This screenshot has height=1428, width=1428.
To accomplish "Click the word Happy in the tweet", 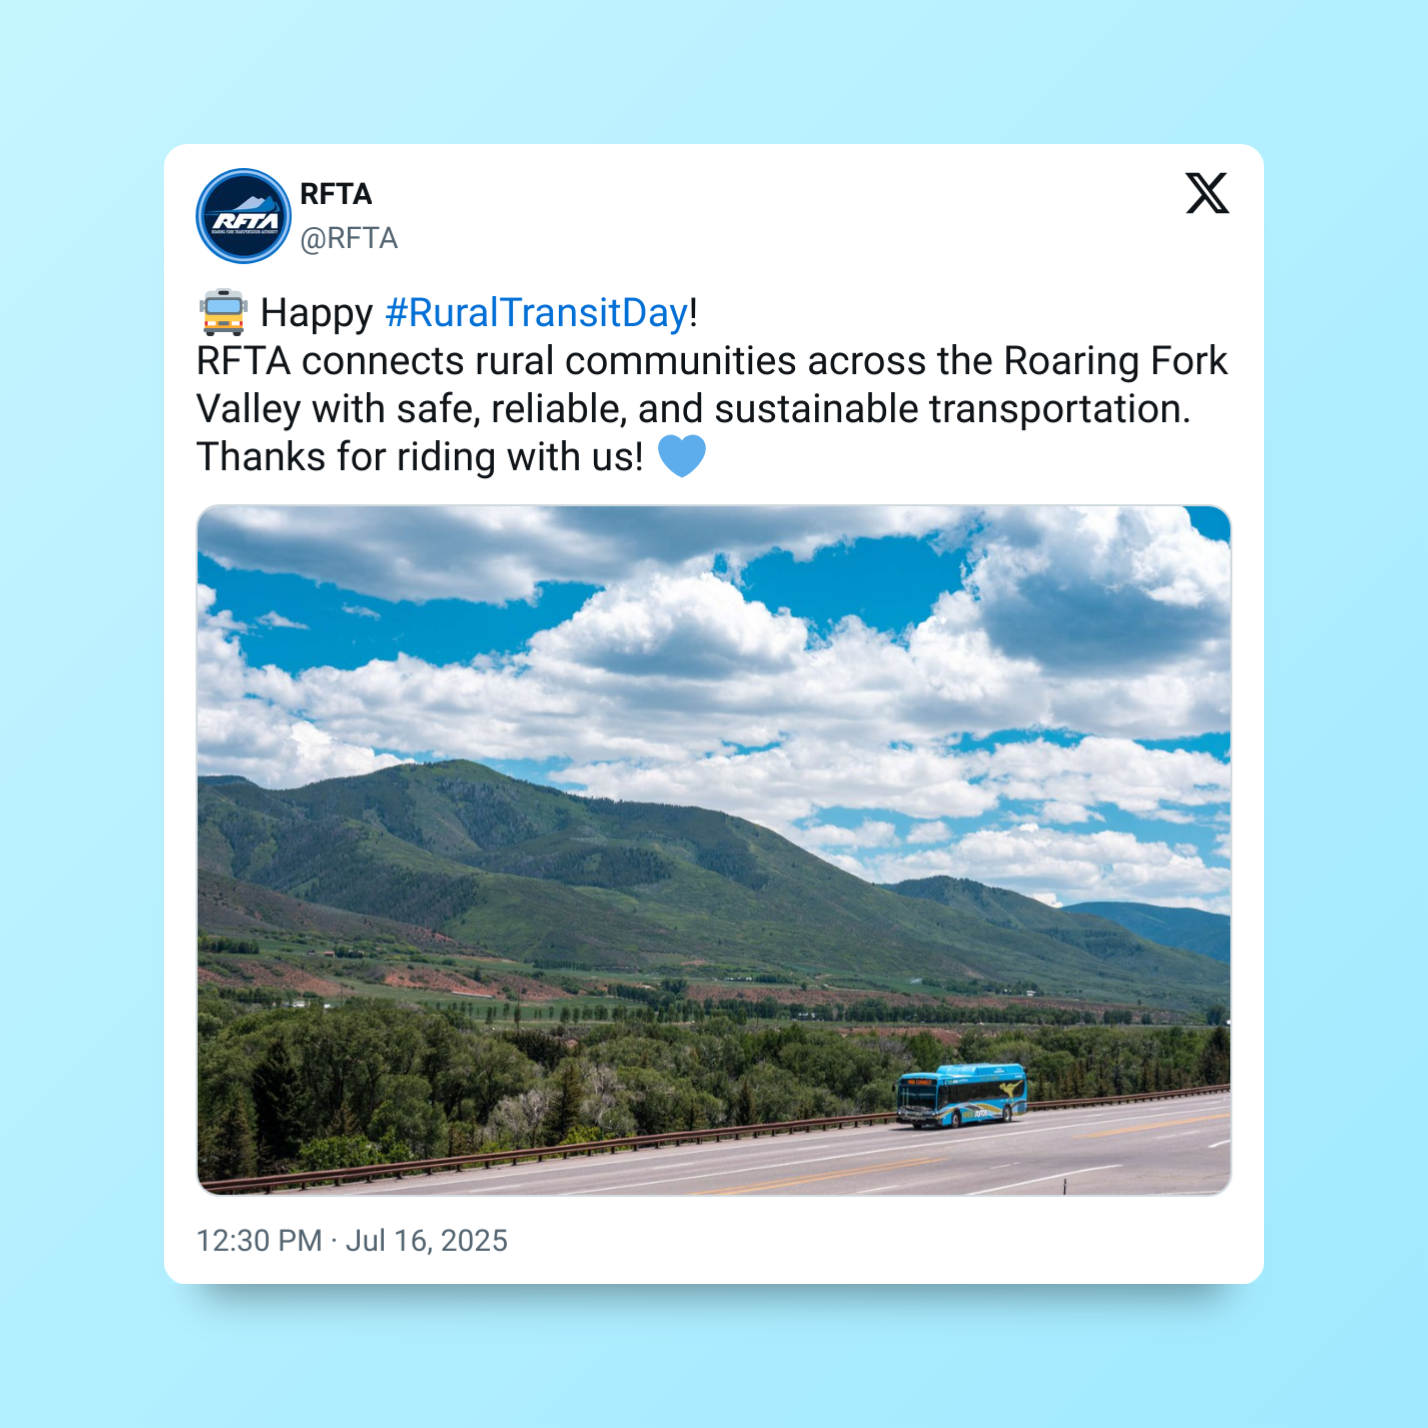I will pos(317,313).
